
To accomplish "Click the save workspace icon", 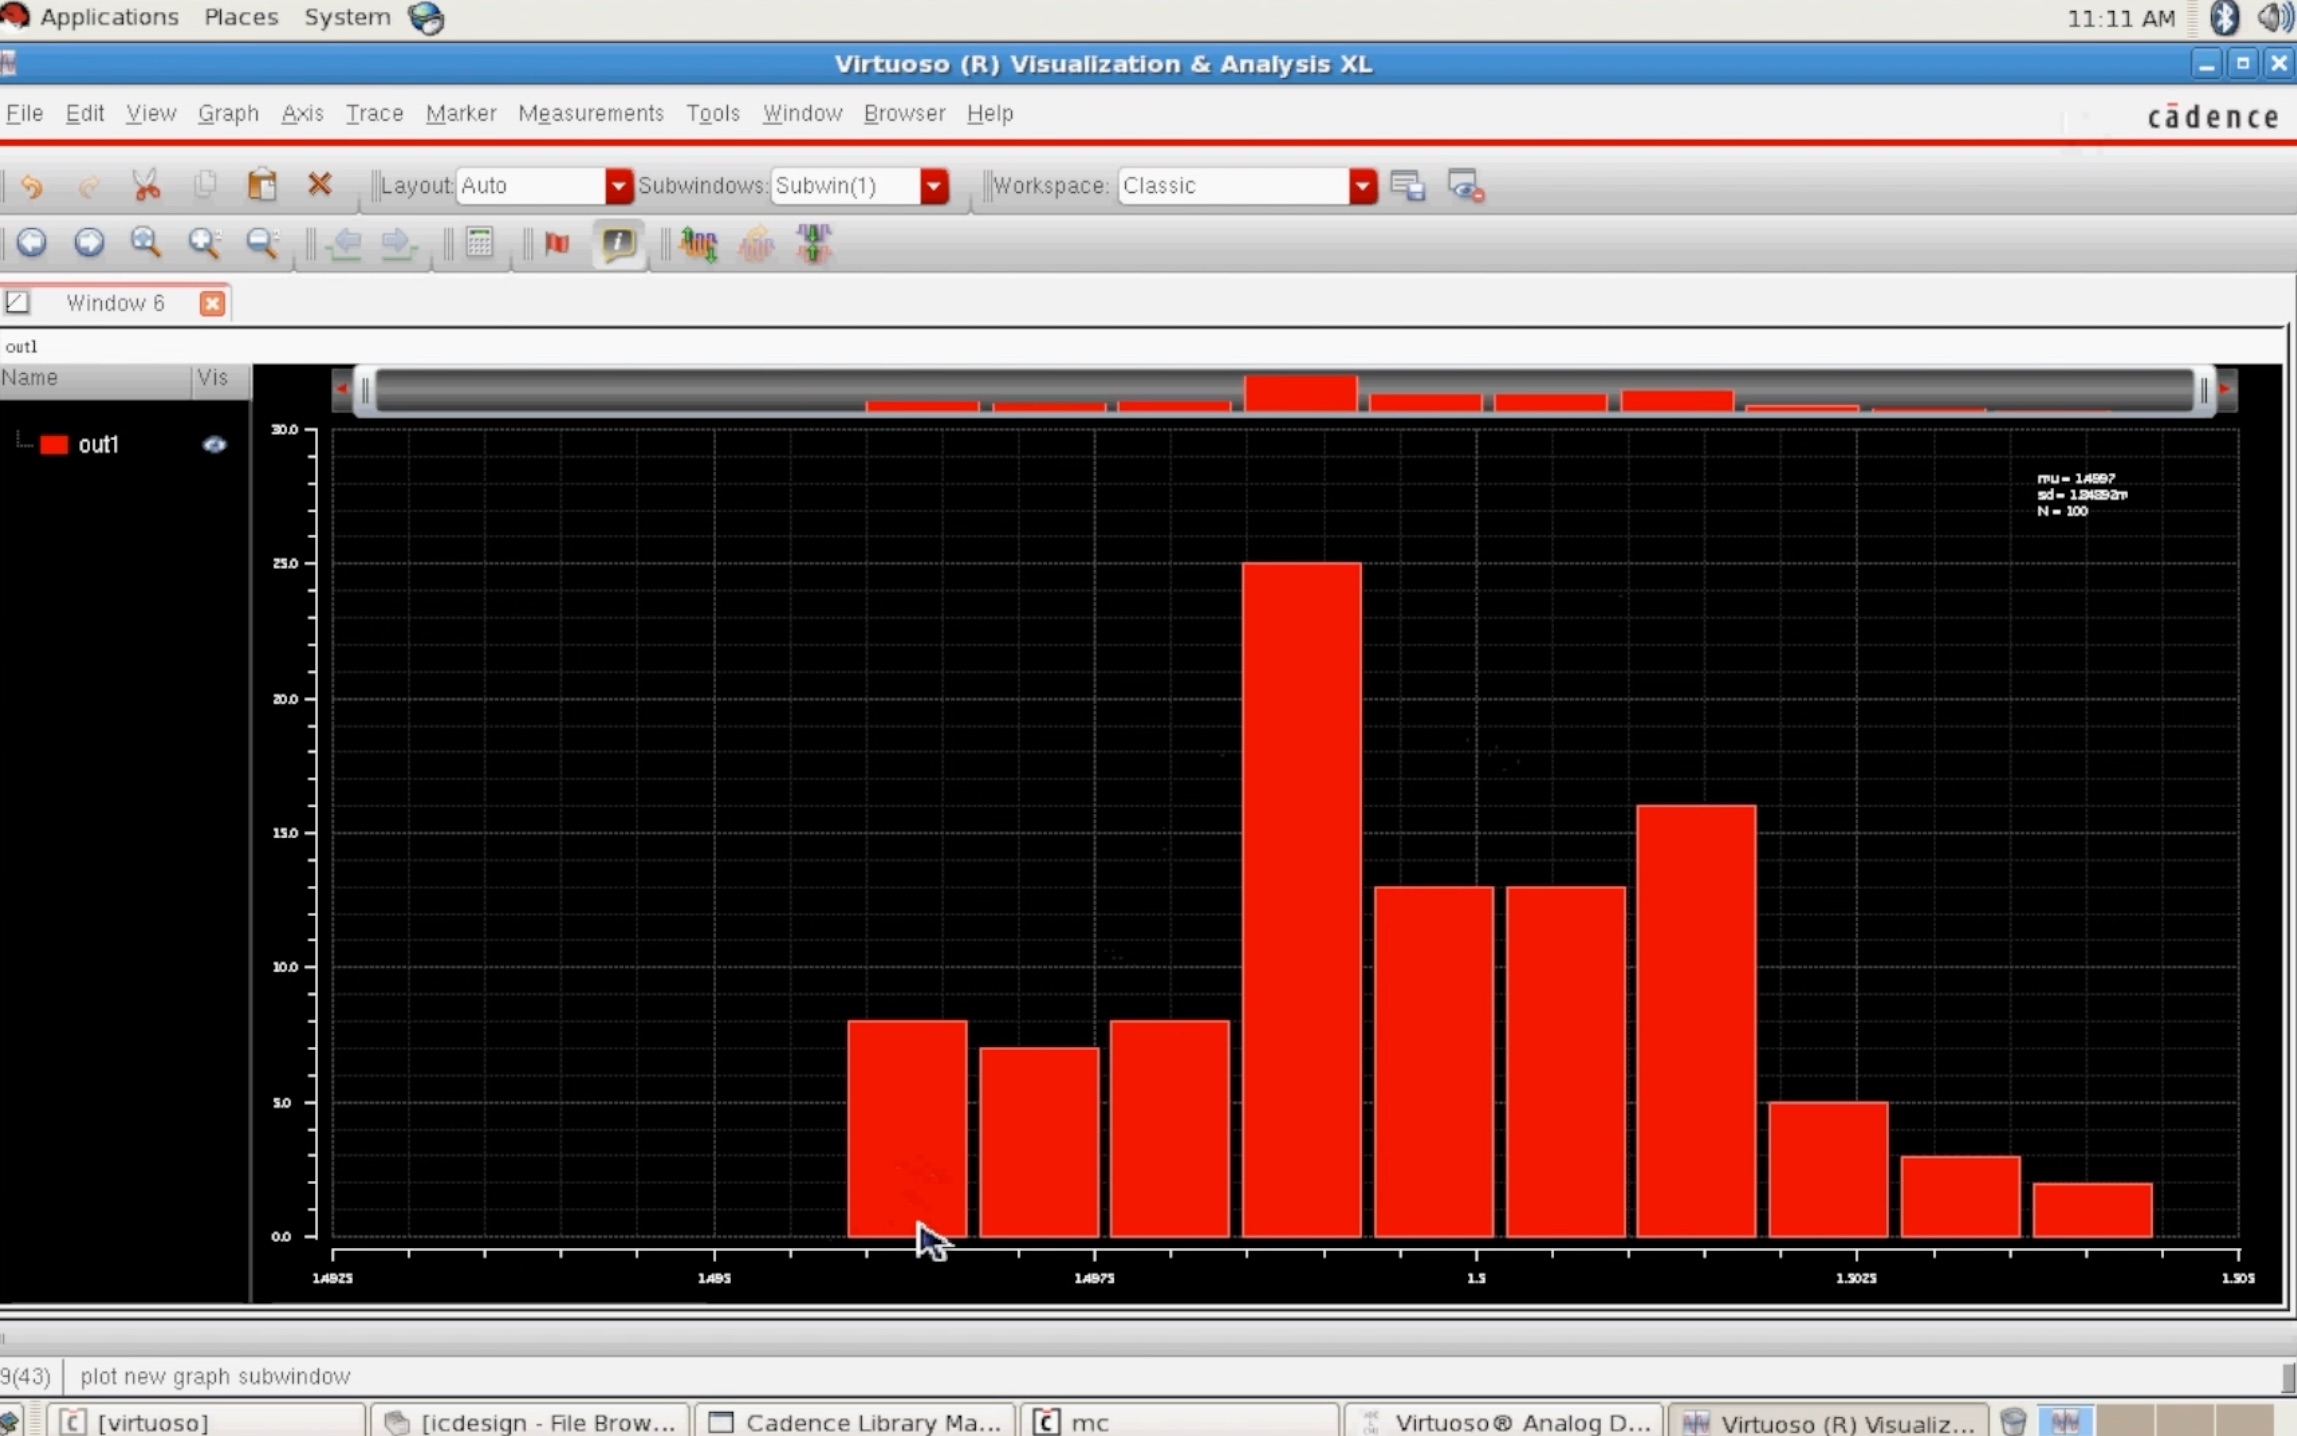I will click(x=1408, y=186).
